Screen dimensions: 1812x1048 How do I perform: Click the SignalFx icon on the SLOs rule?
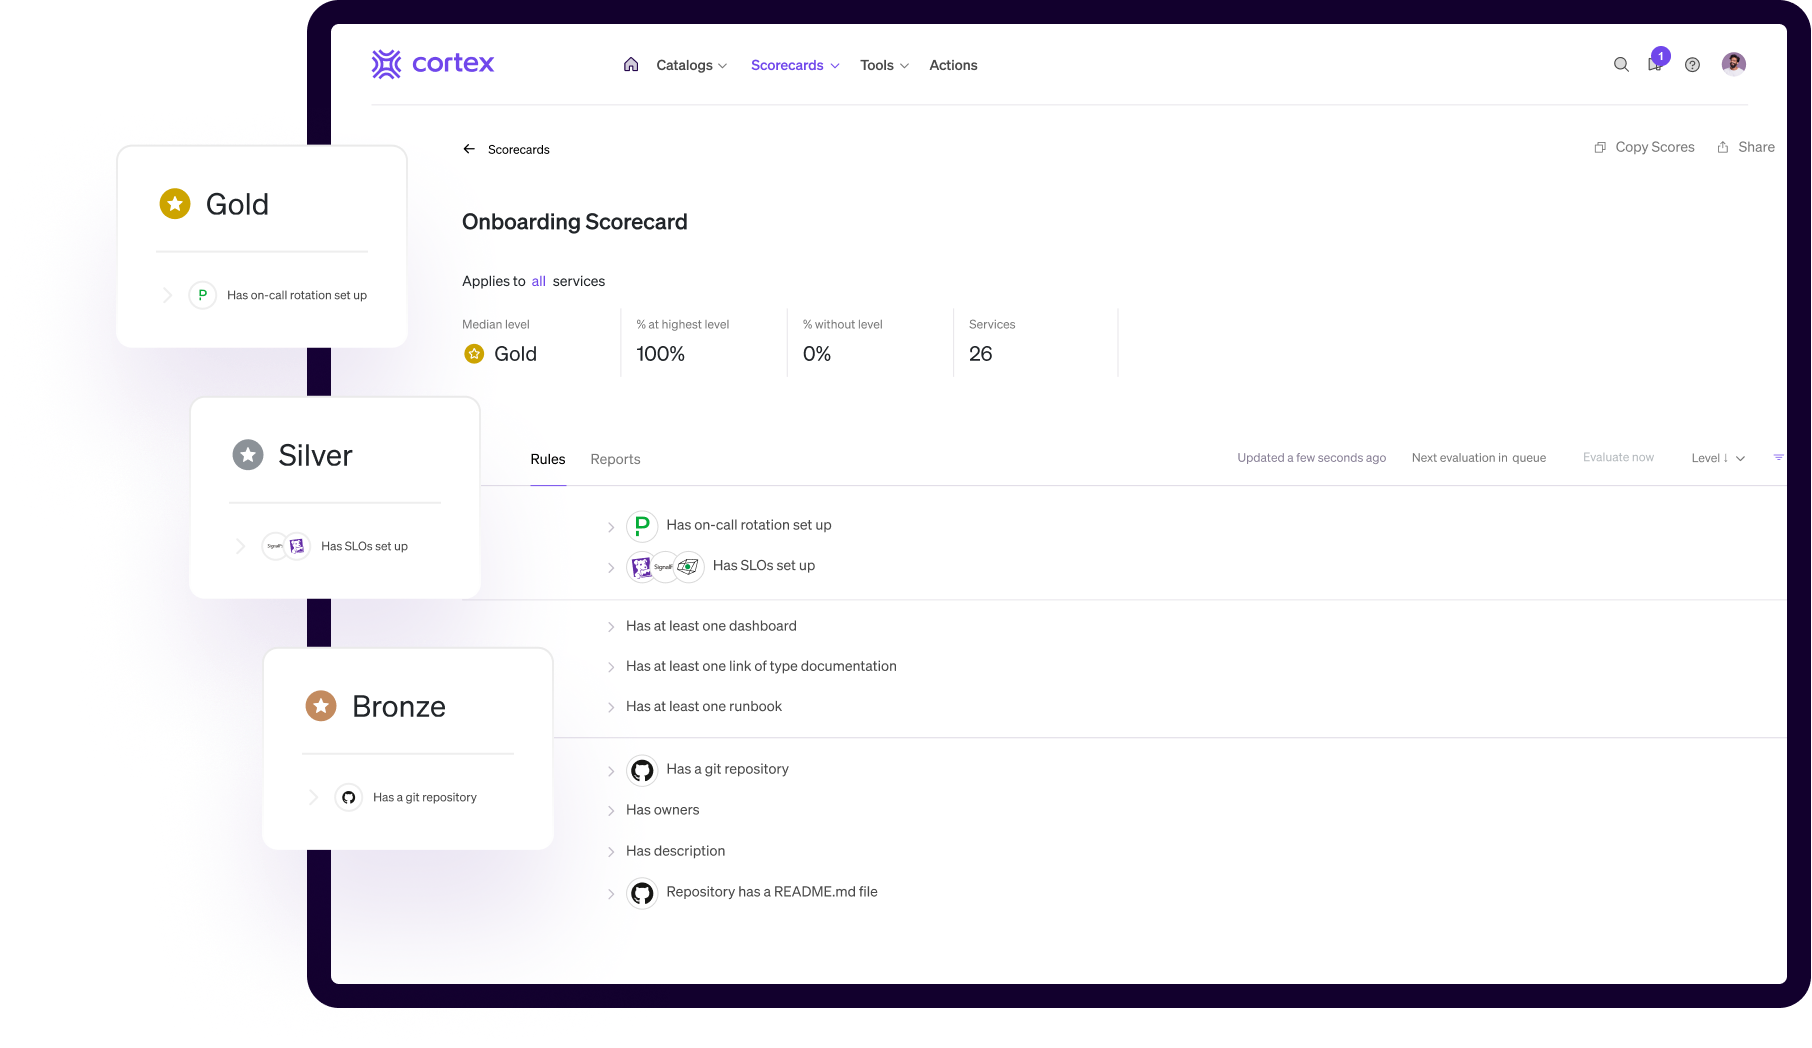(664, 566)
